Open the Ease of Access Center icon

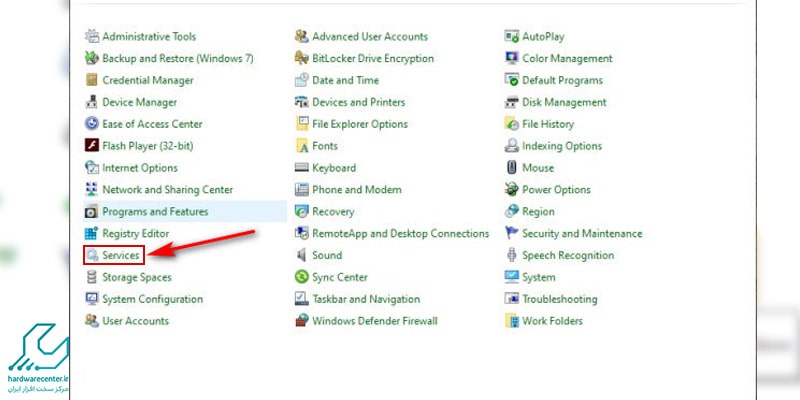click(x=92, y=124)
